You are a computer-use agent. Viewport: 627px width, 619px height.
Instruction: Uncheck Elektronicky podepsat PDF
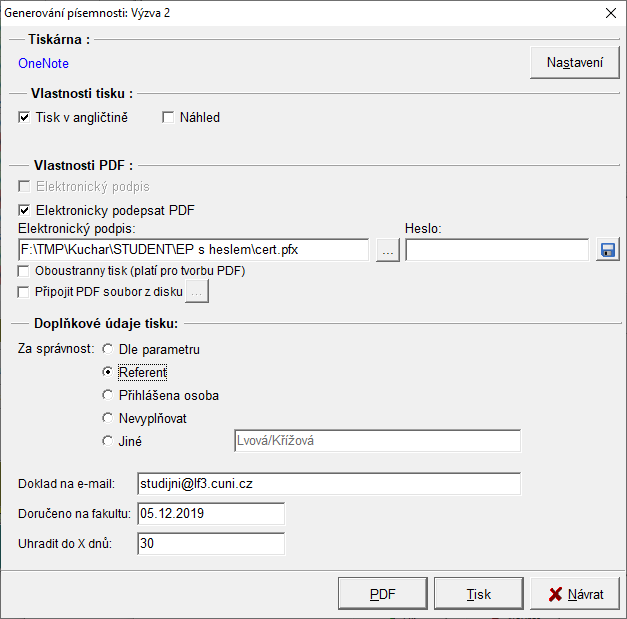(x=24, y=211)
